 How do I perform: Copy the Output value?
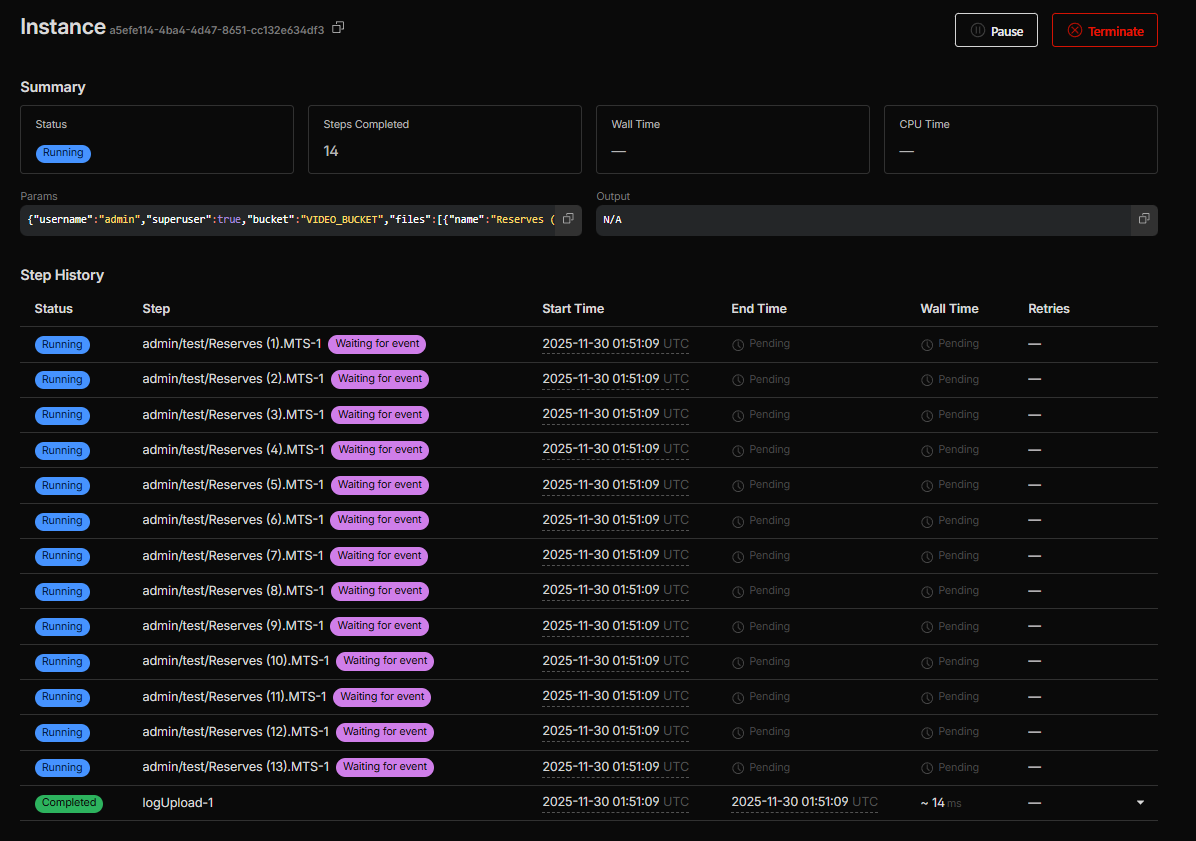[1144, 219]
